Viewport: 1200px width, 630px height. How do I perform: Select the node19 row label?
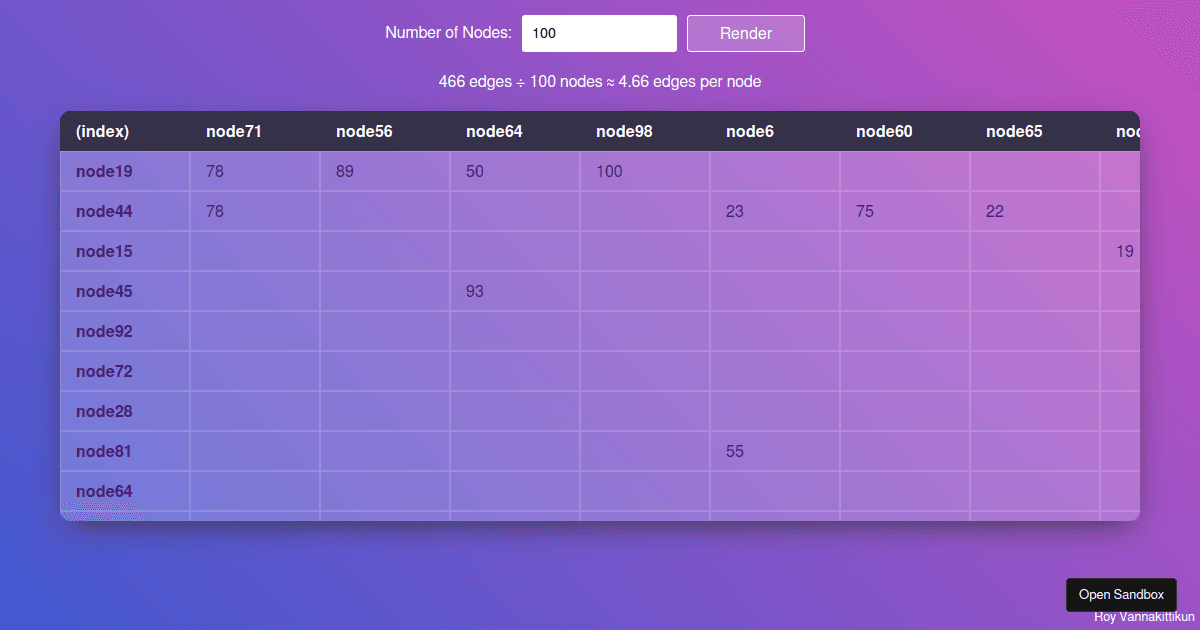pos(103,171)
